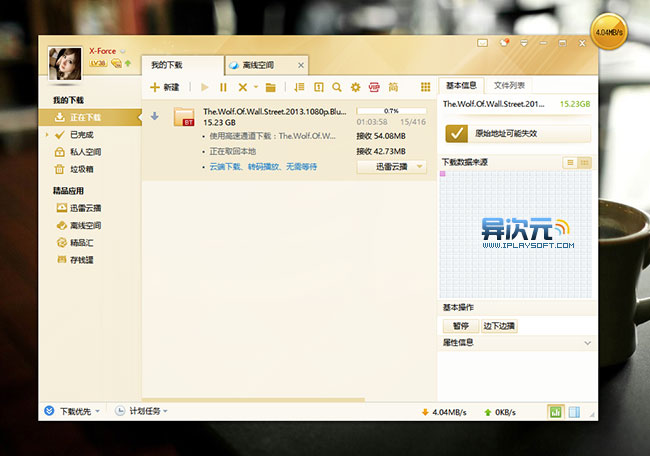Screen dimensions: 650x456
Task: Click the red VIP icon in toolbar
Action: 374,87
